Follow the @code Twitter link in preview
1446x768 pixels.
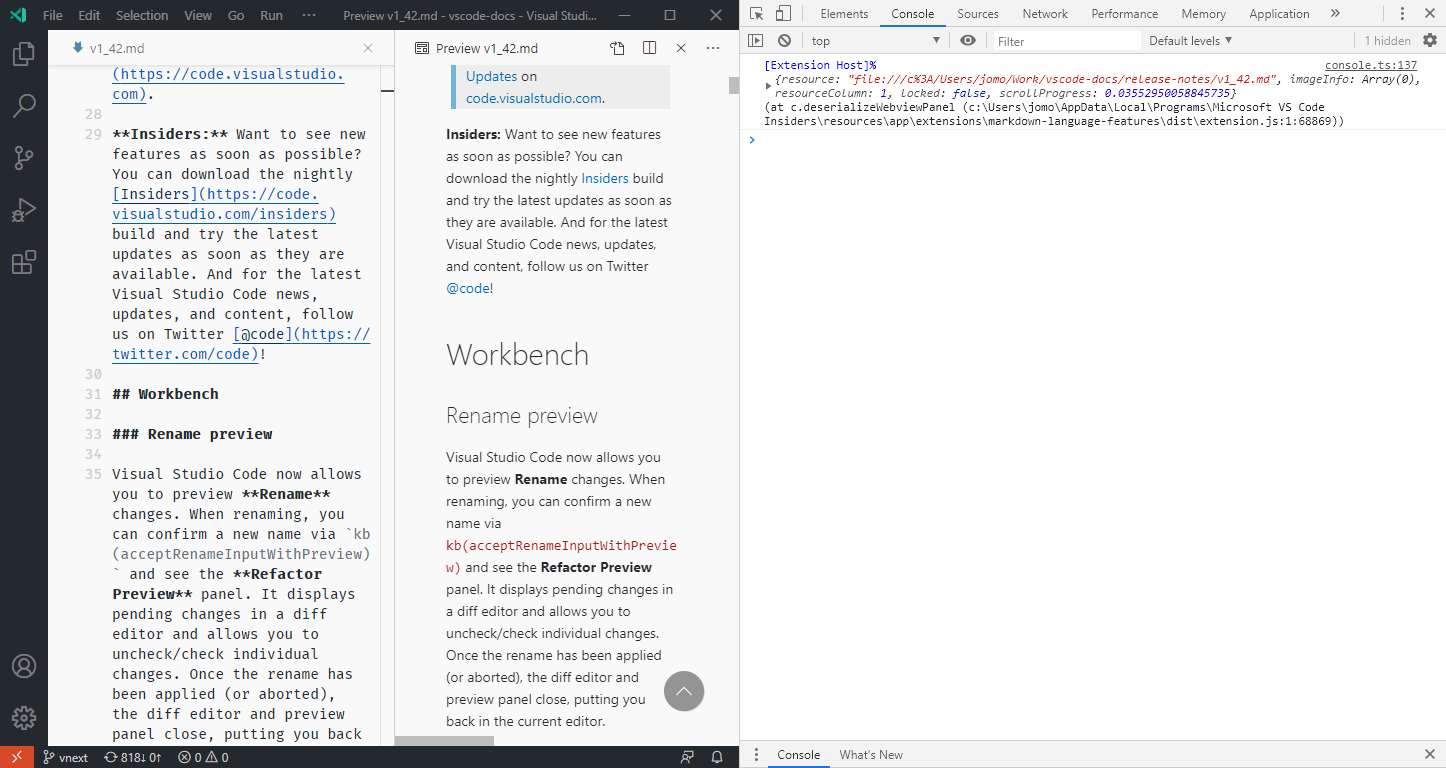(x=468, y=288)
